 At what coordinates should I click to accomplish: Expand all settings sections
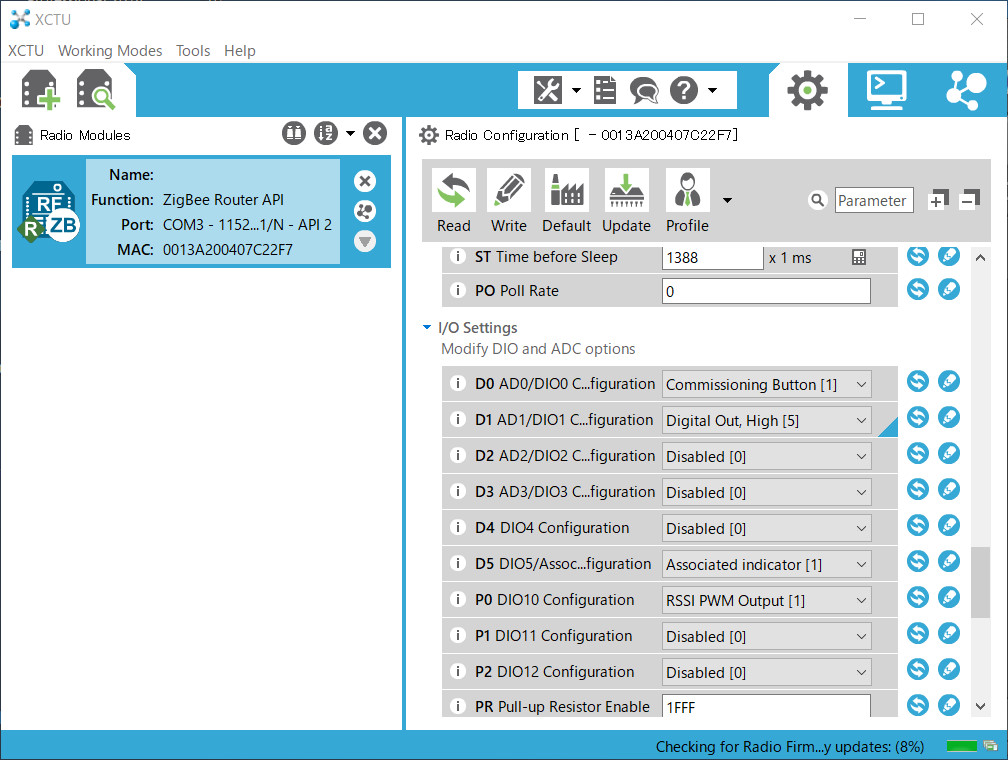[939, 200]
